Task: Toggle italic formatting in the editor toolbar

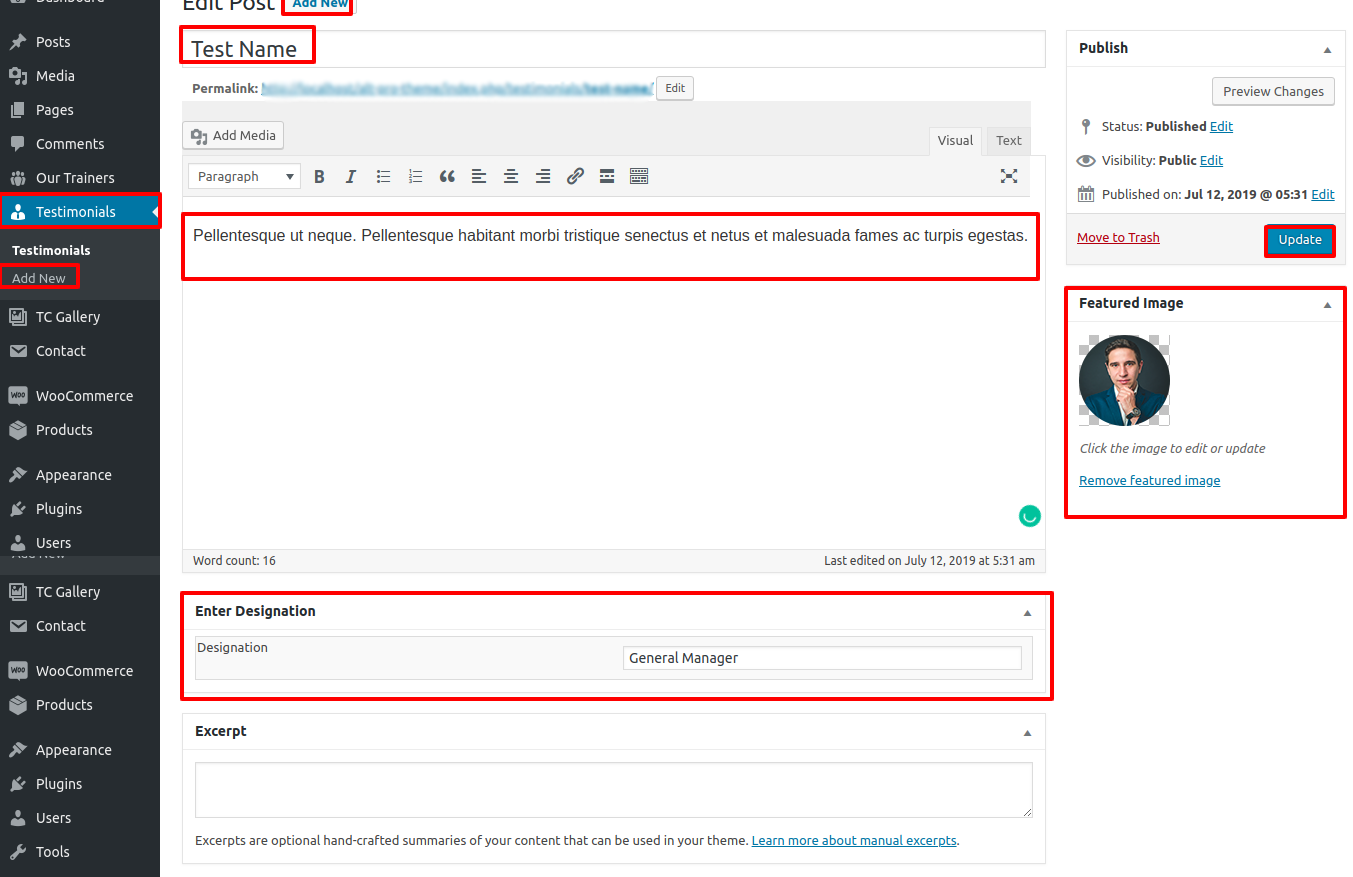Action: 351,177
